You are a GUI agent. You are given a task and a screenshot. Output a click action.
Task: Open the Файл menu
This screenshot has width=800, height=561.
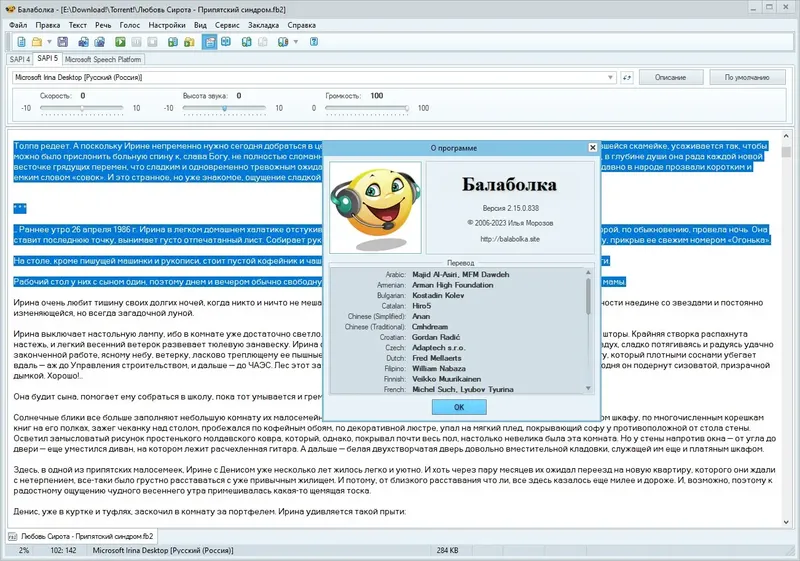[x=18, y=25]
